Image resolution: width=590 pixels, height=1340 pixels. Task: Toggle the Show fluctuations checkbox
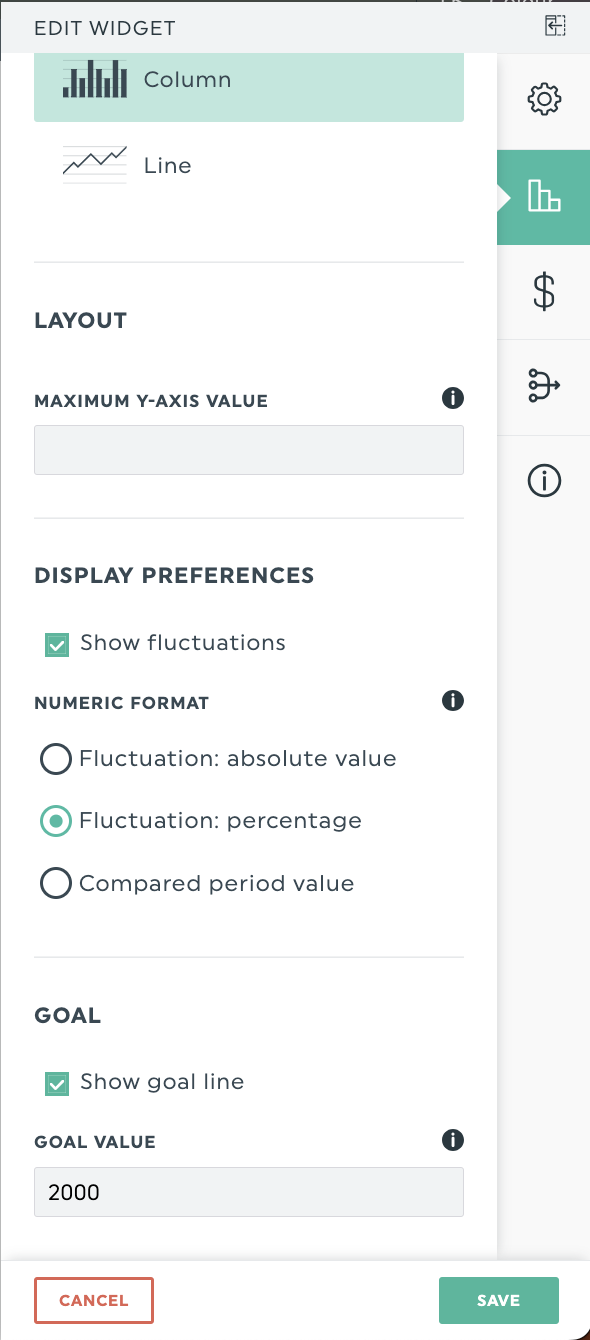[x=57, y=644]
